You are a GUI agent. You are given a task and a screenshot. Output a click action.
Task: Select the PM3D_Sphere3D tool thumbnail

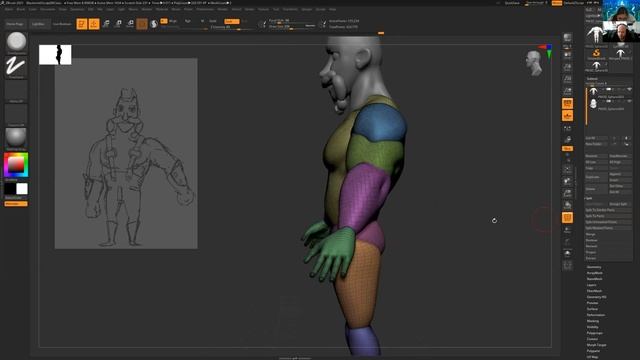tap(596, 66)
